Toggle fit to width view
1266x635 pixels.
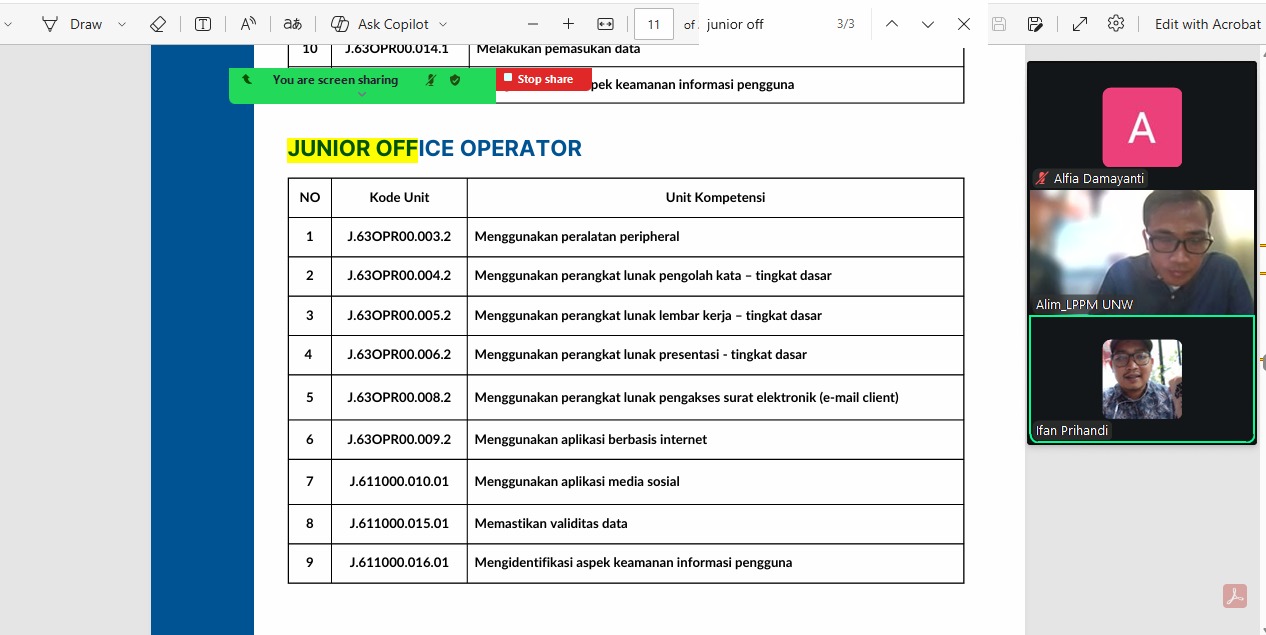click(x=605, y=24)
